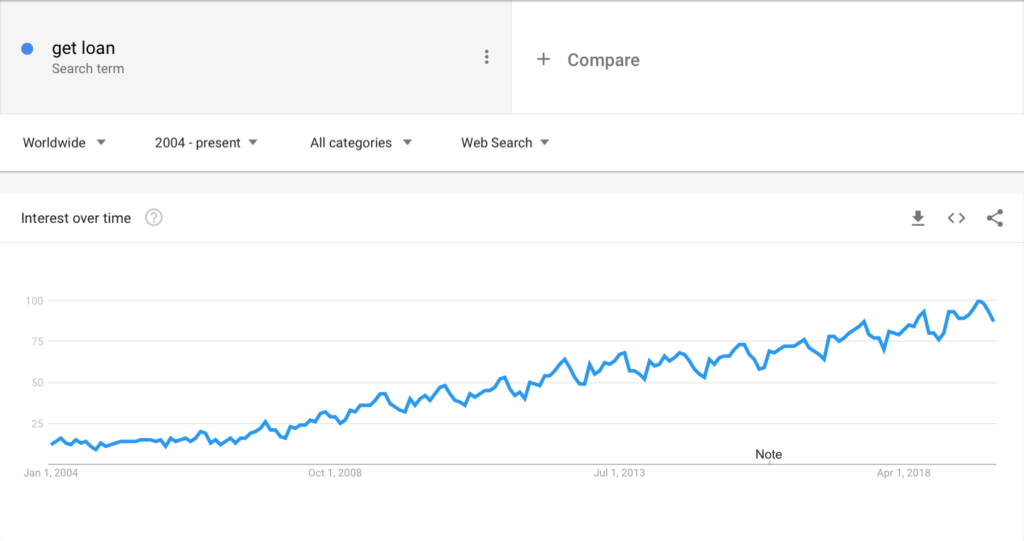1024x541 pixels.
Task: Click the chart peak near 100
Action: (x=979, y=301)
